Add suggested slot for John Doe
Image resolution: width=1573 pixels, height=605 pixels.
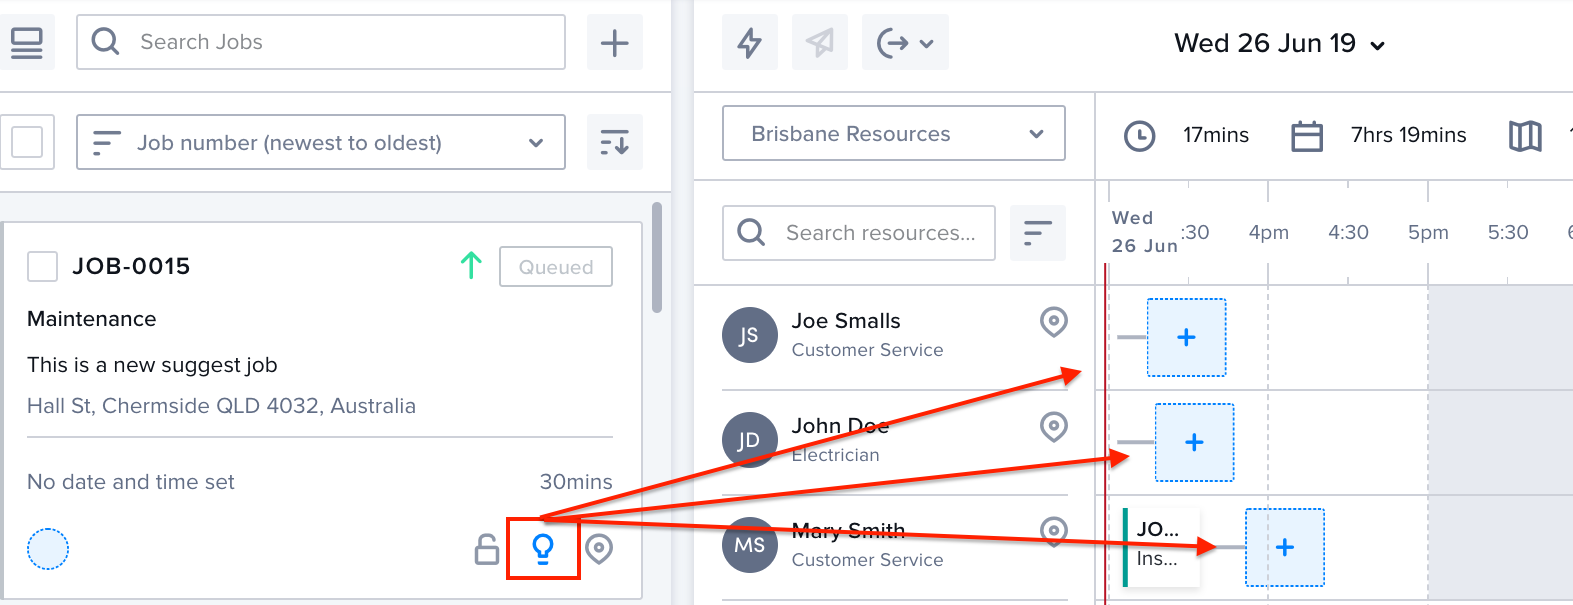[1195, 443]
